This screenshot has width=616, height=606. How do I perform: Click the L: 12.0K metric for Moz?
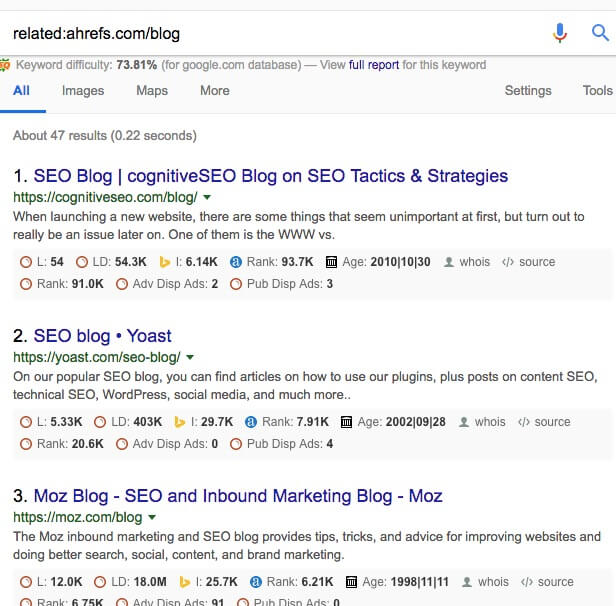tap(51, 582)
